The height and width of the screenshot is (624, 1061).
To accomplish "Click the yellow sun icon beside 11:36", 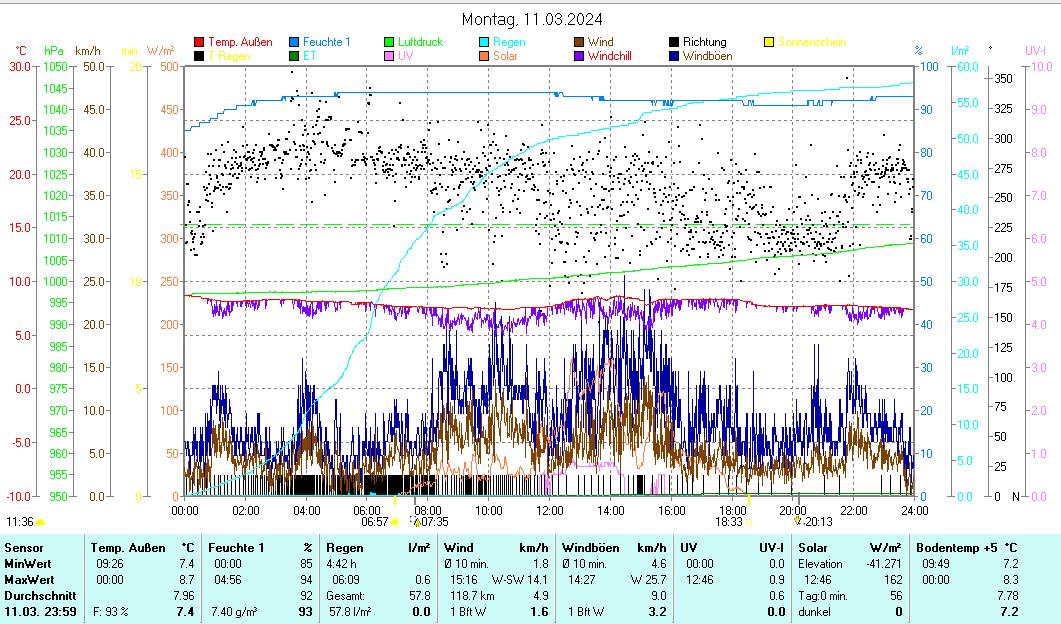I will [x=41, y=522].
